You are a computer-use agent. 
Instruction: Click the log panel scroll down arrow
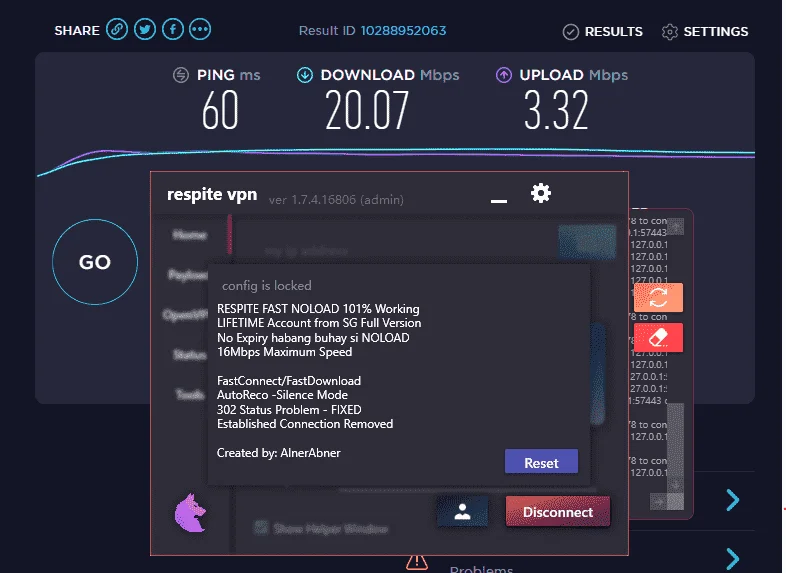tap(675, 485)
